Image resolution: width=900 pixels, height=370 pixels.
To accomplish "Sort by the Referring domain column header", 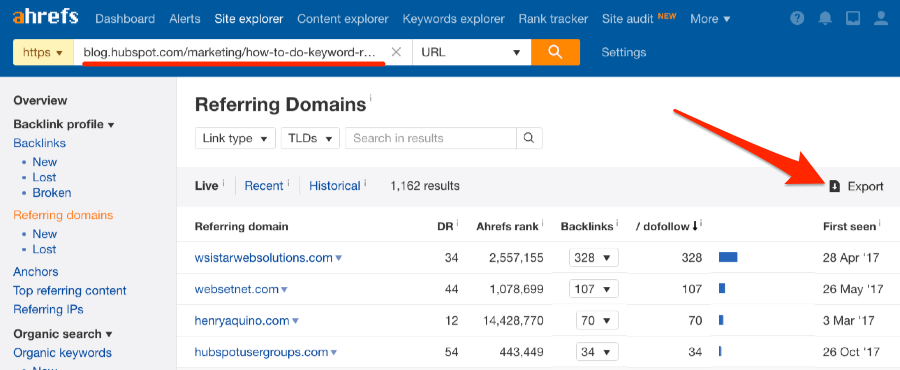I will (x=242, y=226).
